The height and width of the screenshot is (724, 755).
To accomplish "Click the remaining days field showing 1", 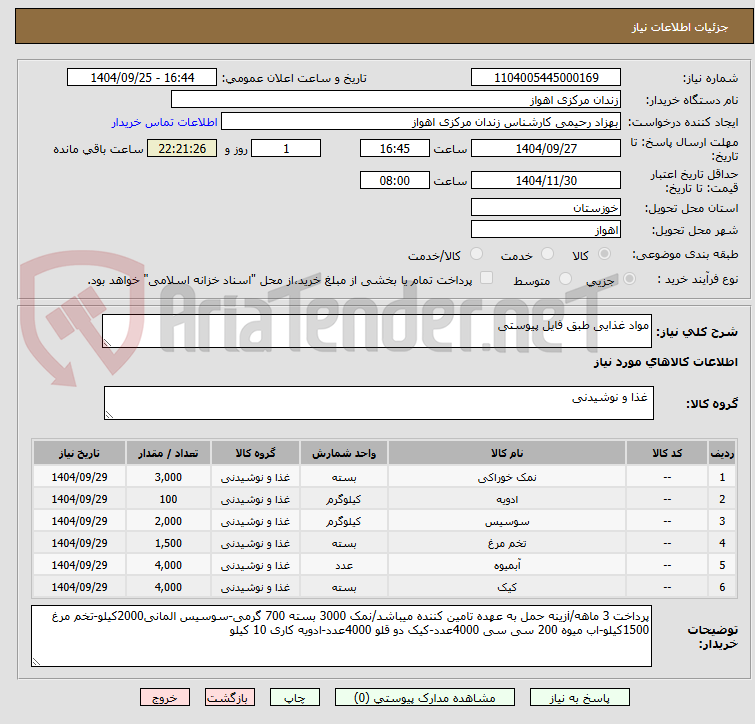I will click(x=286, y=148).
